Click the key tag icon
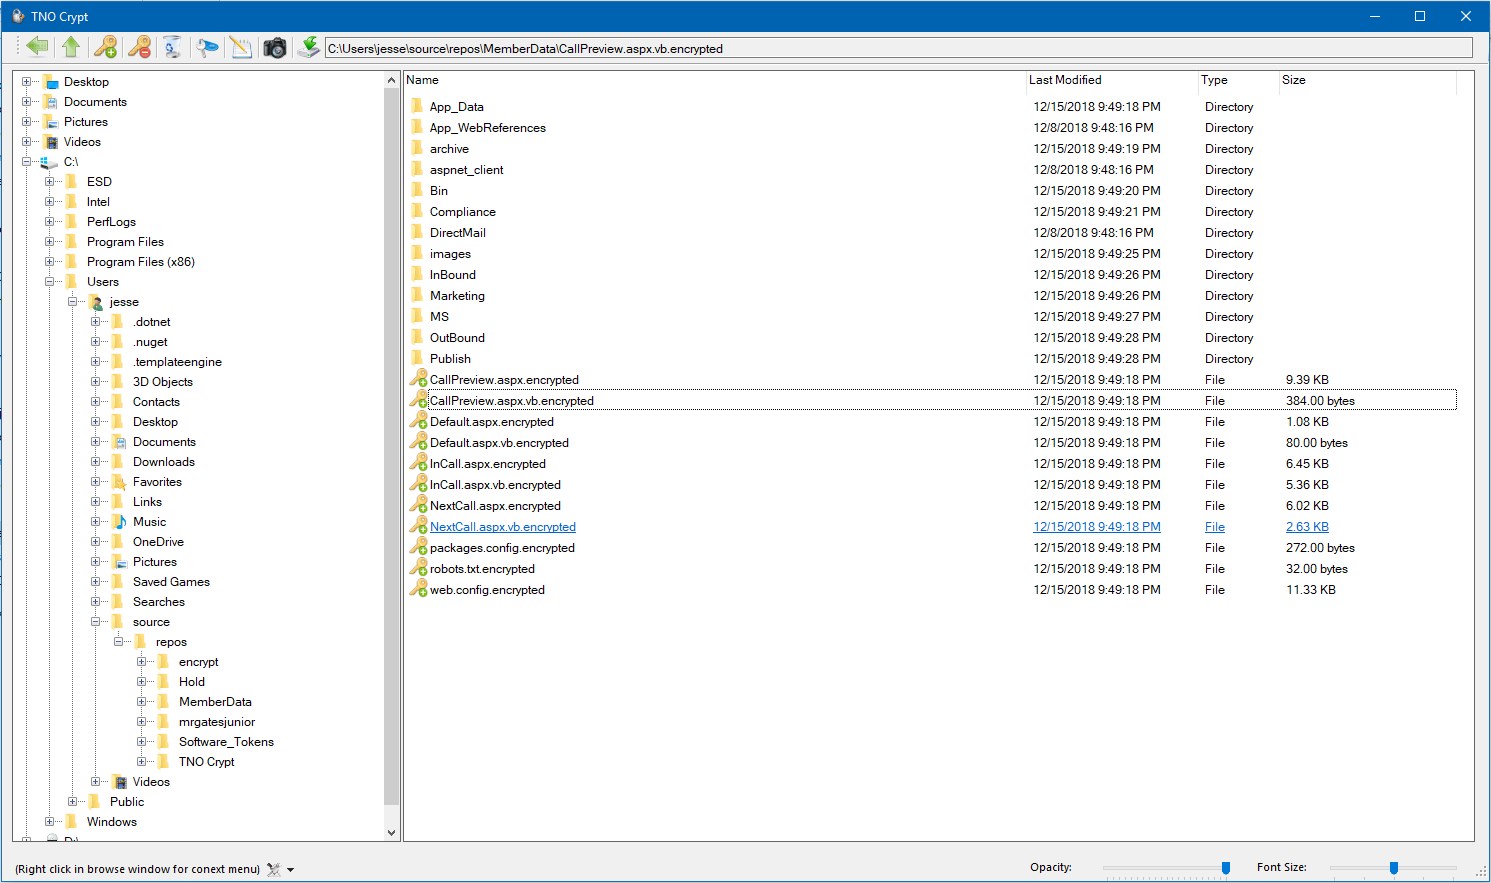This screenshot has height=883, width=1491. click(x=207, y=46)
